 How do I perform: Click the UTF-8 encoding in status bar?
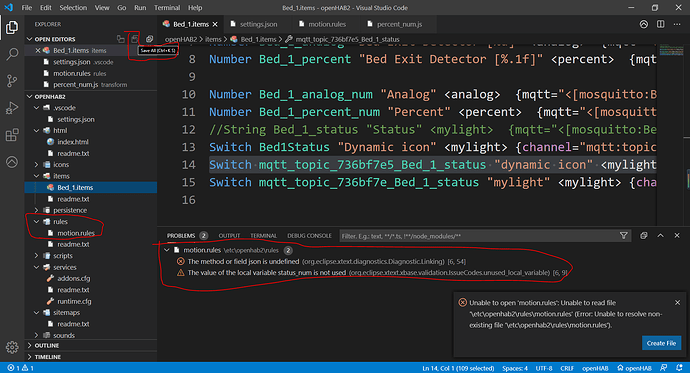click(543, 368)
